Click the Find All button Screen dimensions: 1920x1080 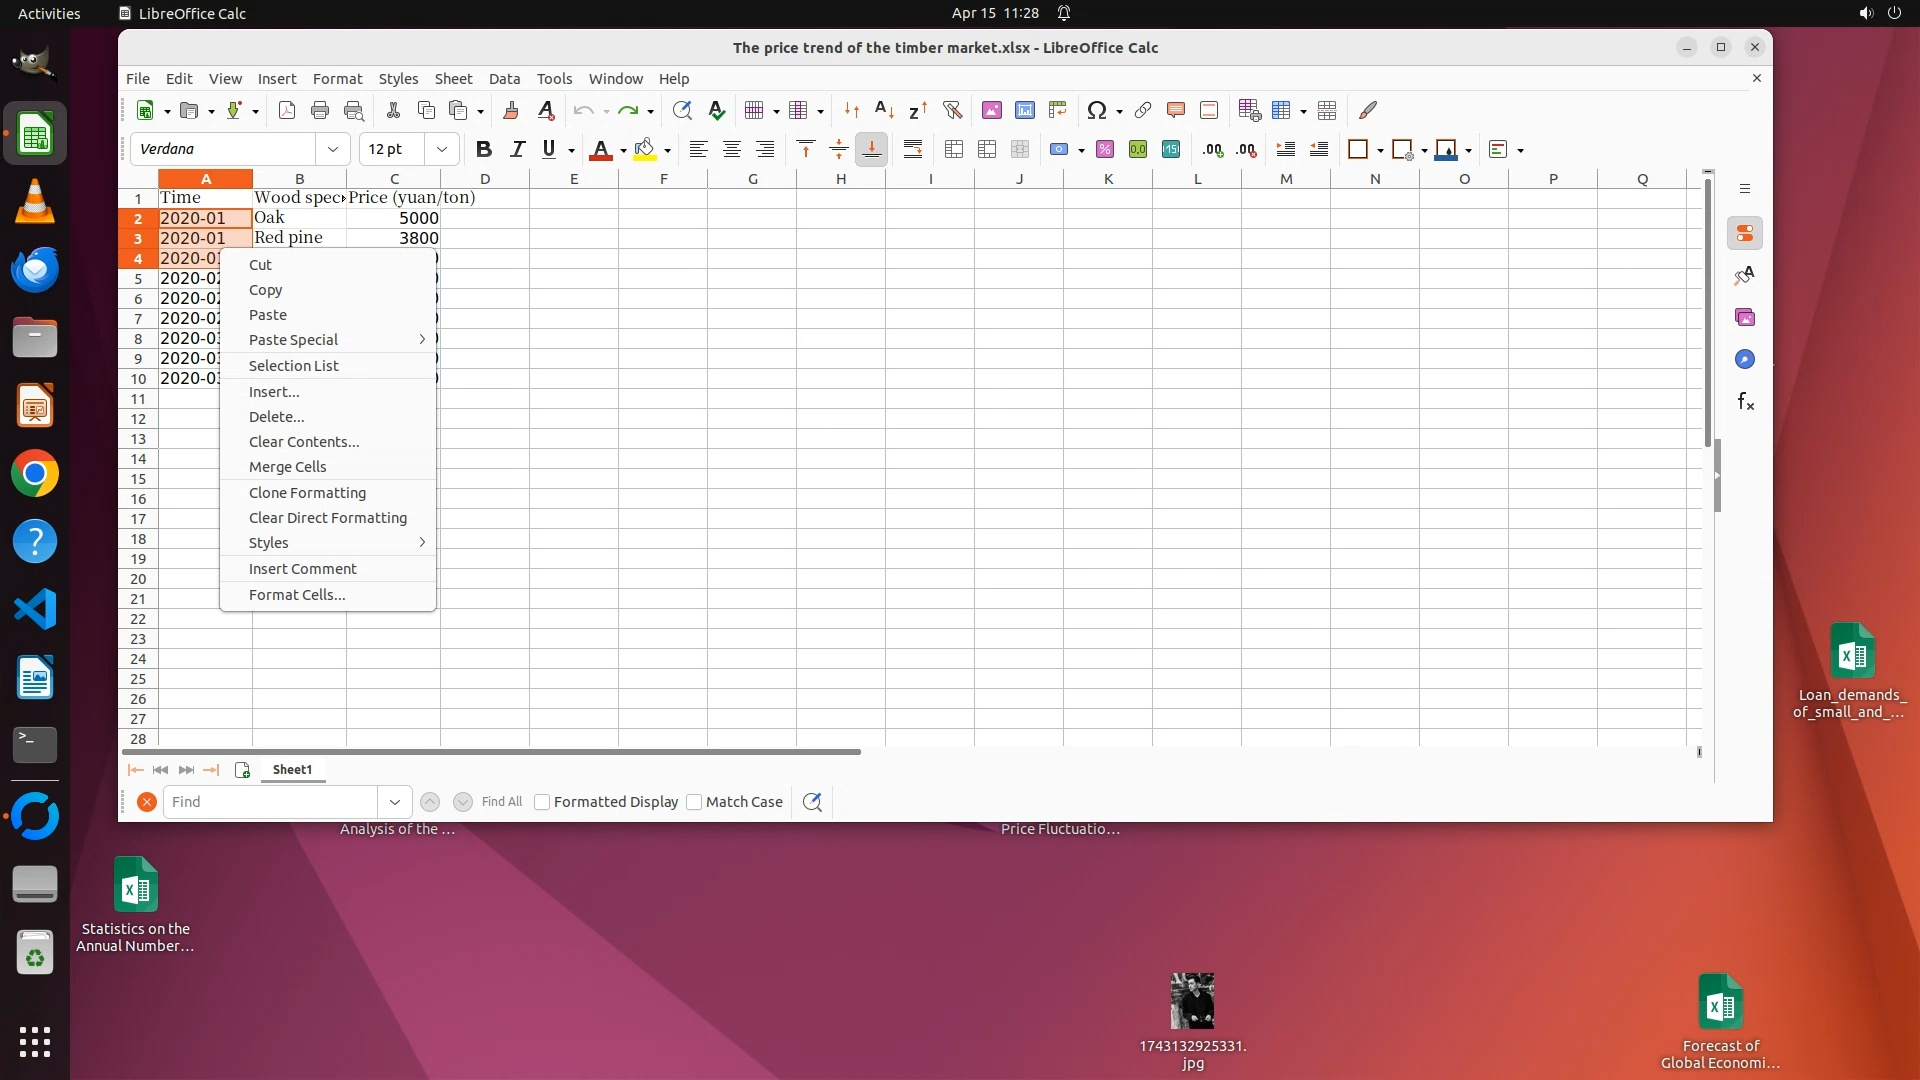coord(501,802)
